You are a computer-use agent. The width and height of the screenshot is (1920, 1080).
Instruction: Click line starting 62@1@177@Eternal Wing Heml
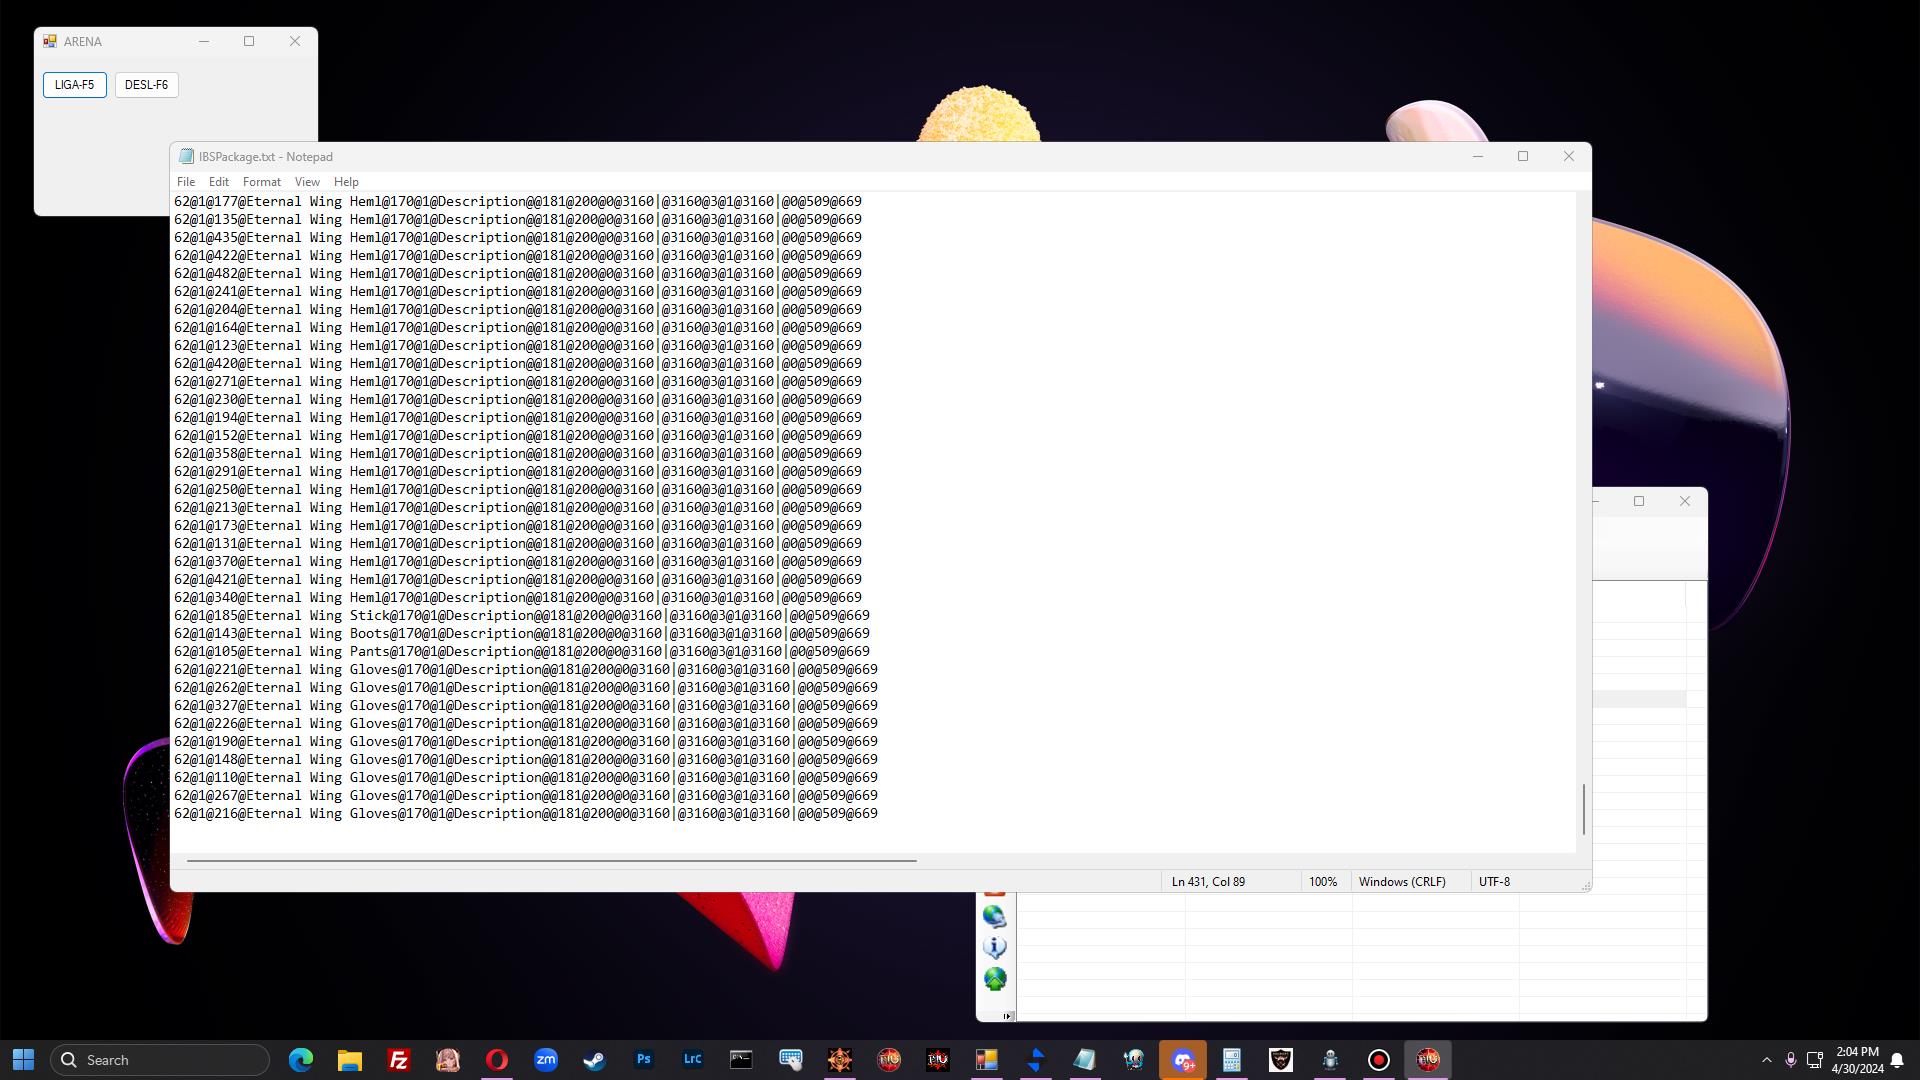[518, 202]
